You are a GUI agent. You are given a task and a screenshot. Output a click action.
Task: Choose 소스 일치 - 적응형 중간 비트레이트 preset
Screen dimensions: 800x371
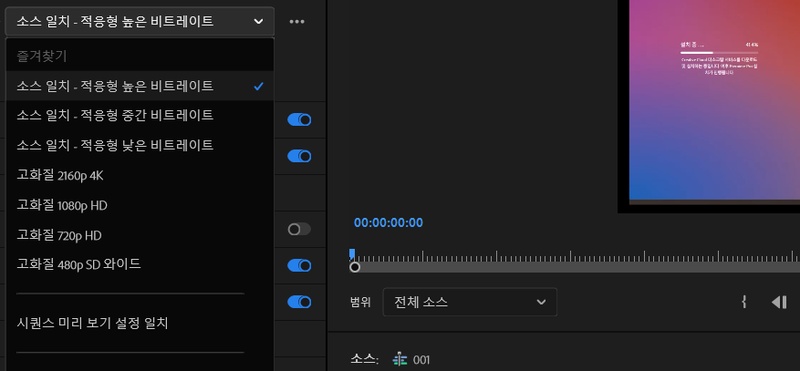pyautogui.click(x=140, y=115)
